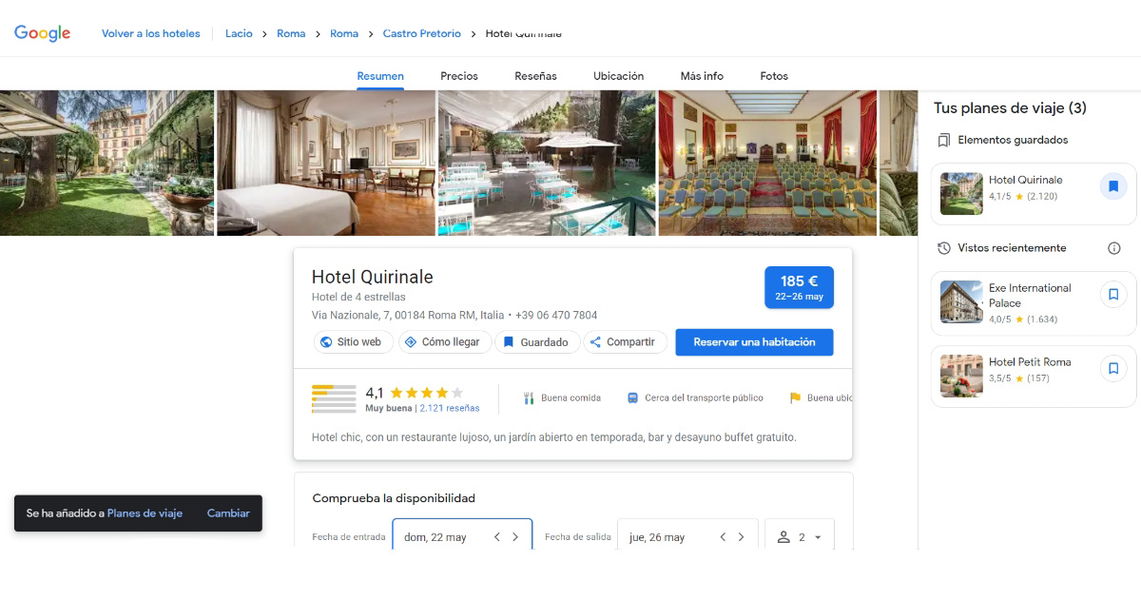Share the hotel via Compartir
The height and width of the screenshot is (600, 1141).
pos(624,342)
